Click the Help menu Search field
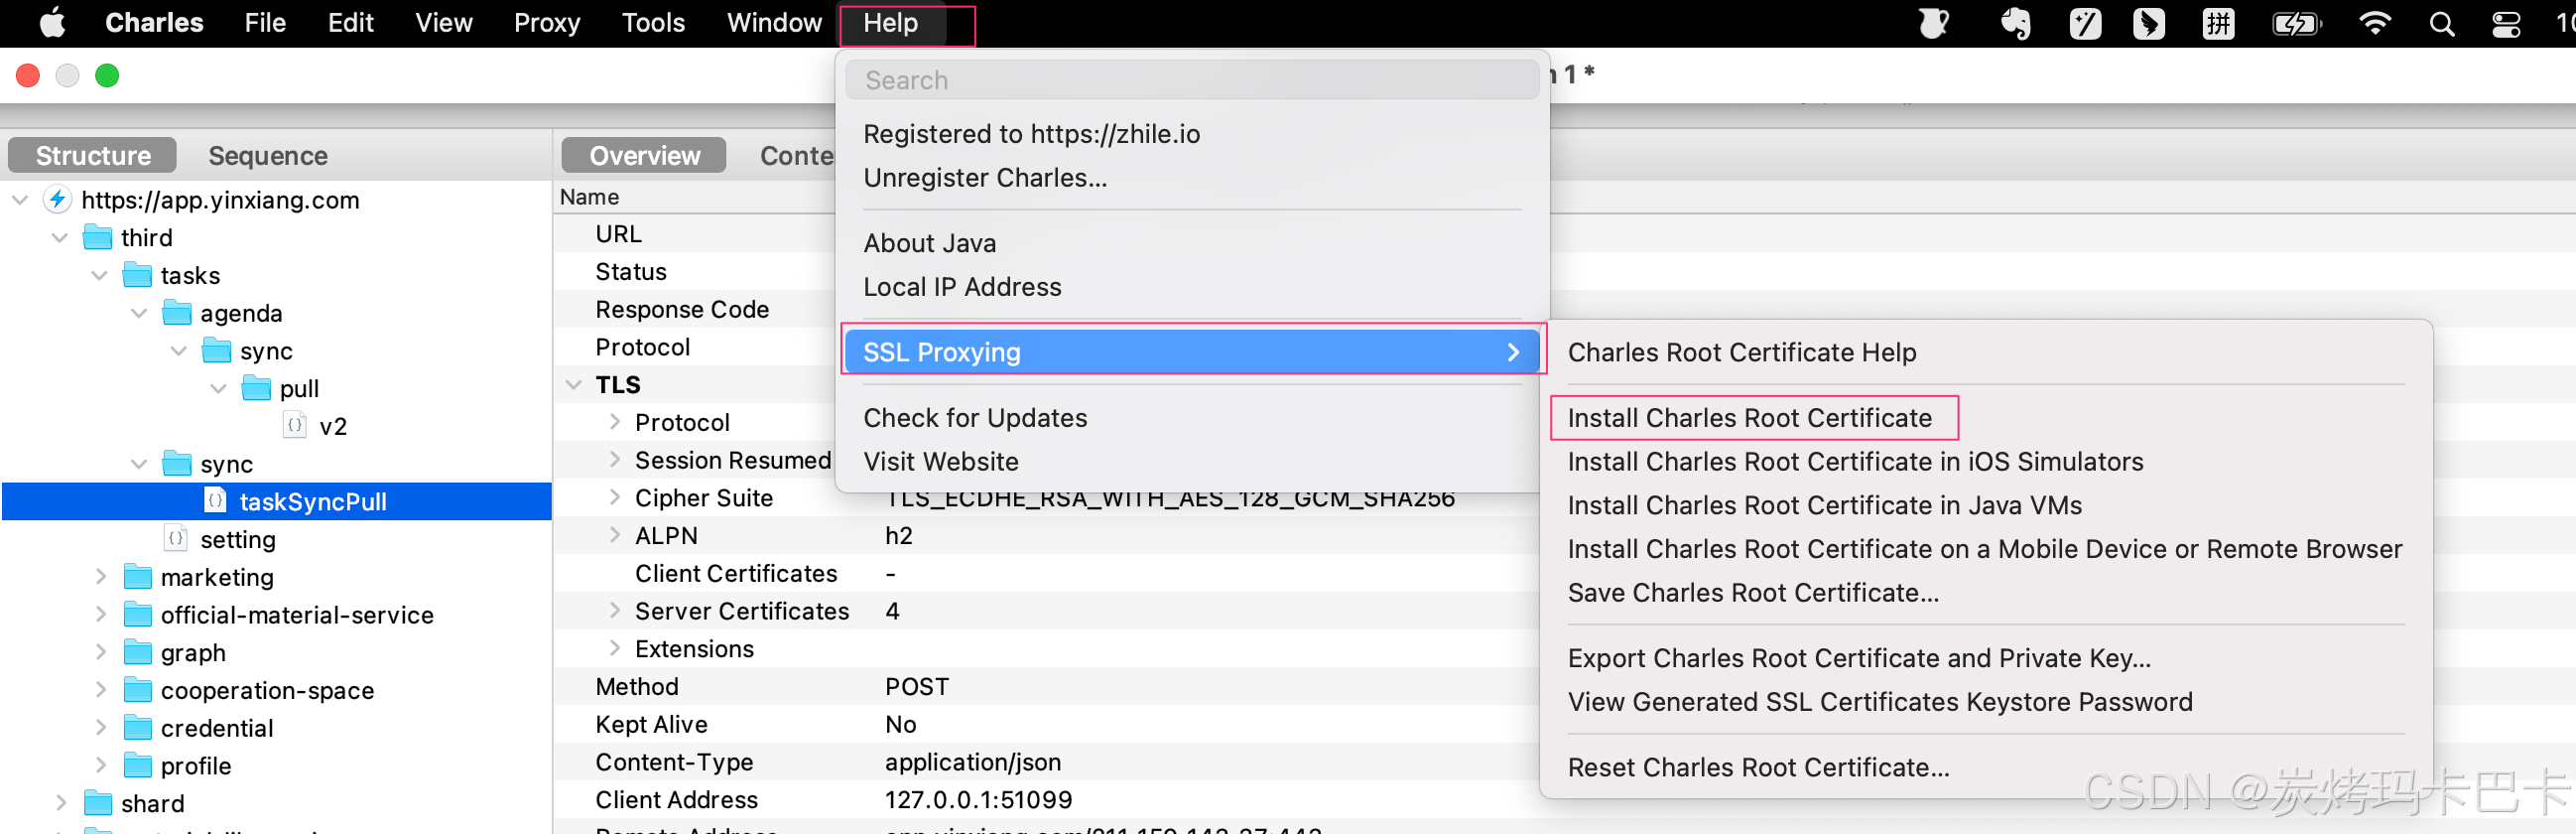Screen dimensions: 2576x834 pyautogui.click(x=1192, y=80)
